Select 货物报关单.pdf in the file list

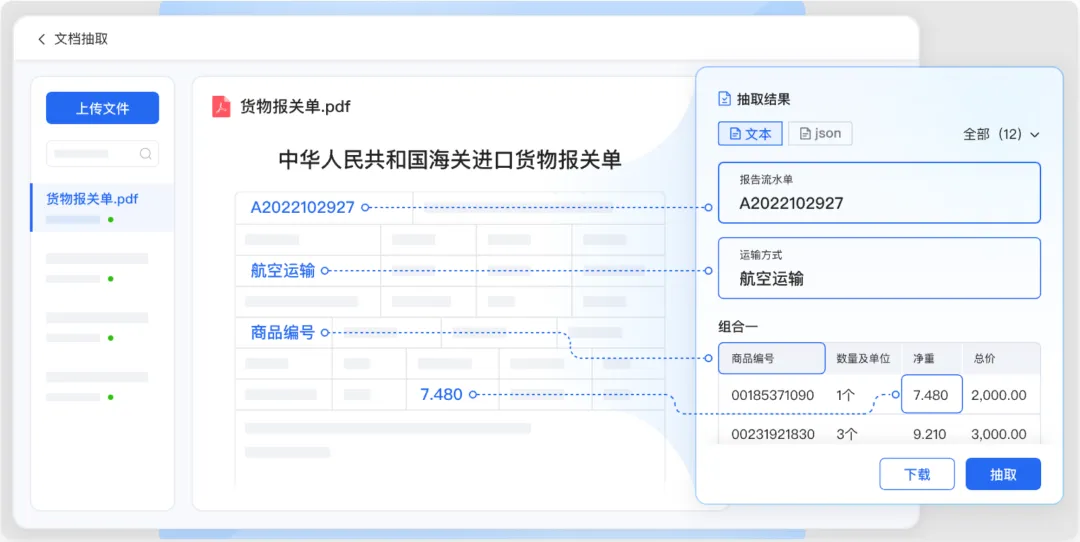point(103,207)
